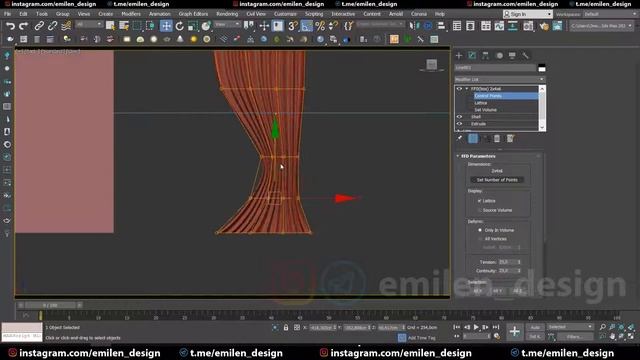Open the Modifiers menu
640x360 pixels.
click(131, 14)
